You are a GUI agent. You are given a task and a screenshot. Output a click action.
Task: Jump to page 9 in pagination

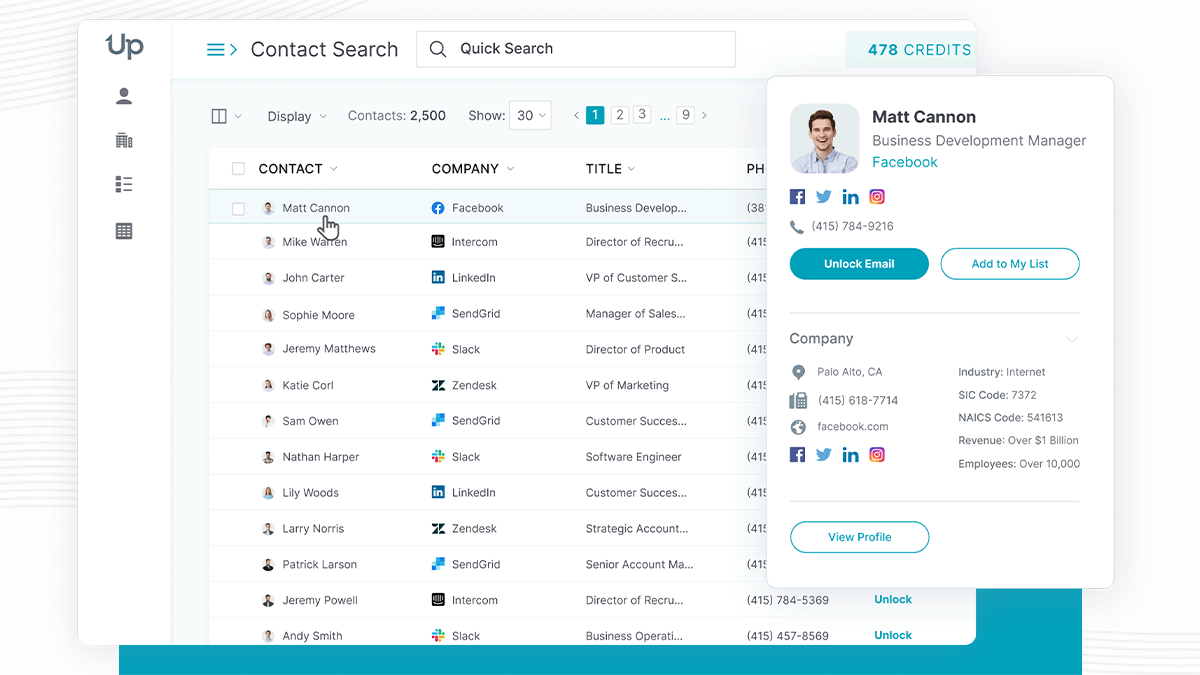(686, 115)
